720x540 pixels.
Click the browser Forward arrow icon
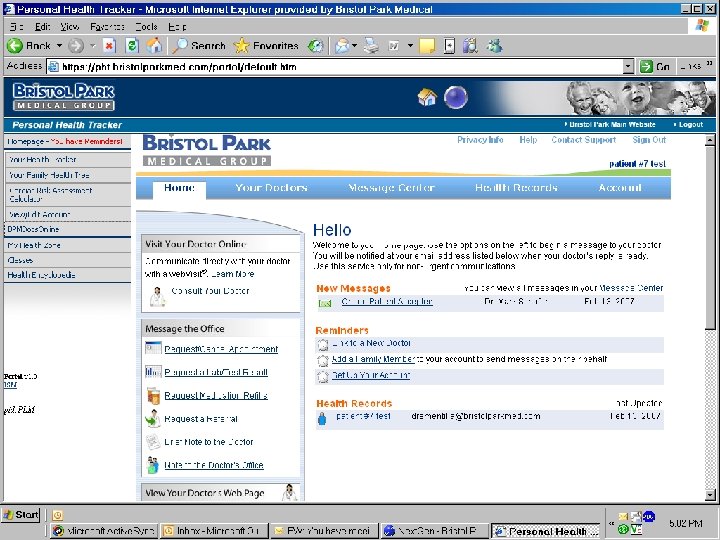click(76, 45)
